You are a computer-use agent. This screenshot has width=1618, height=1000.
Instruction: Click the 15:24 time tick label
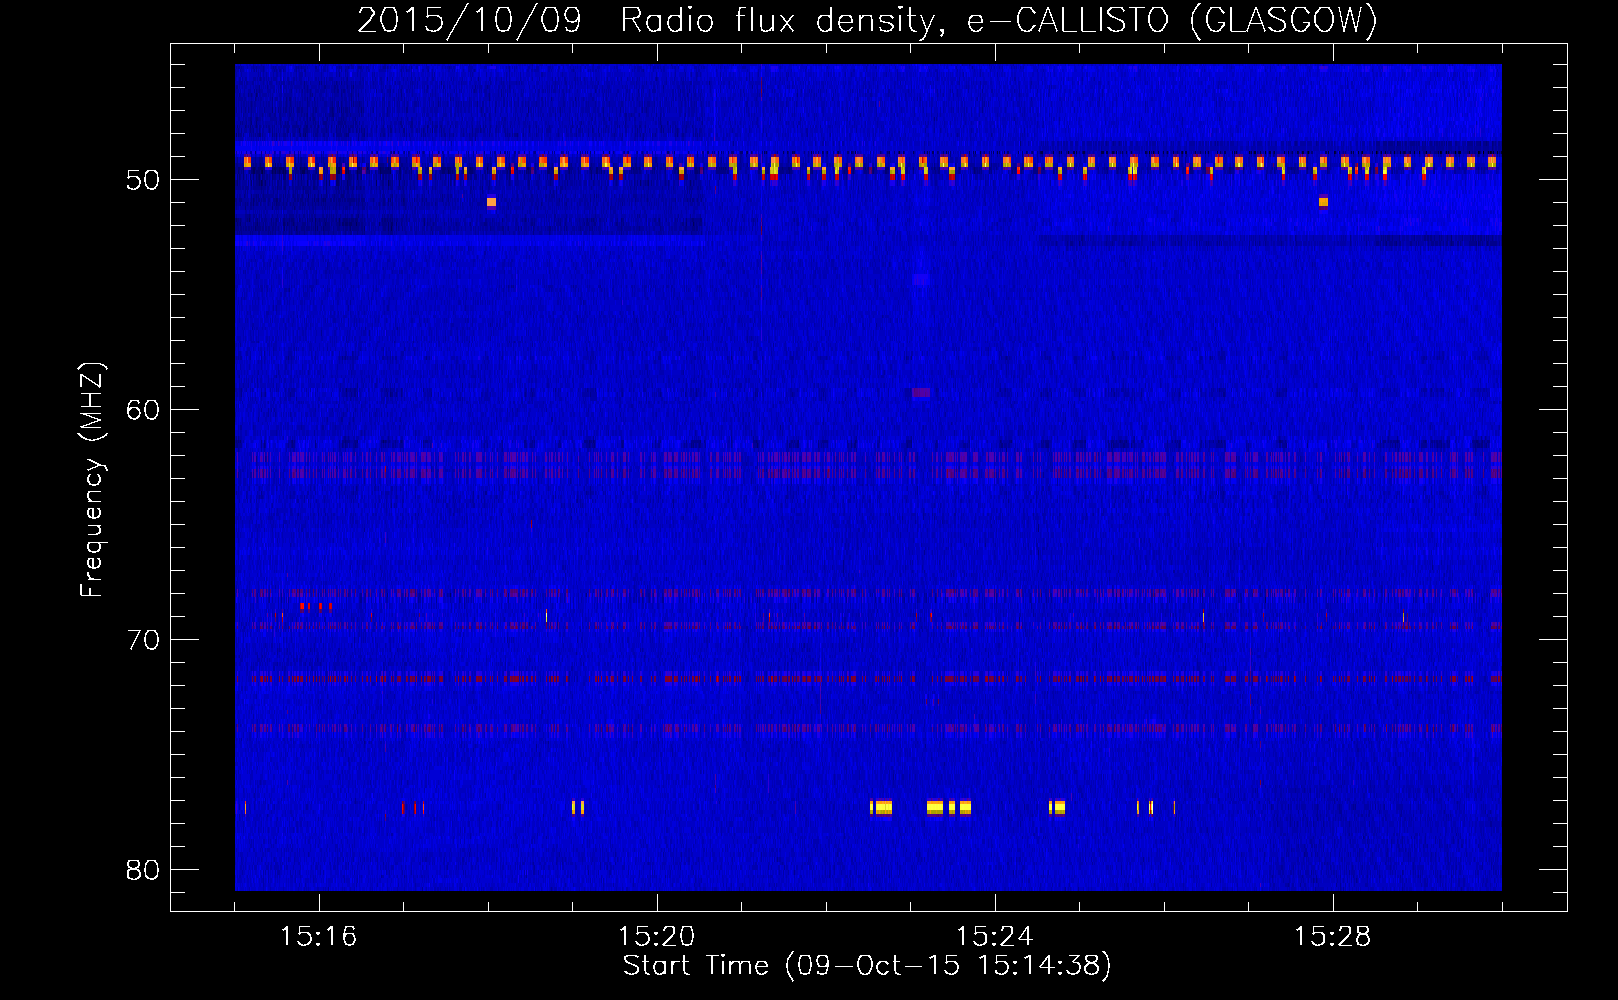tap(995, 937)
